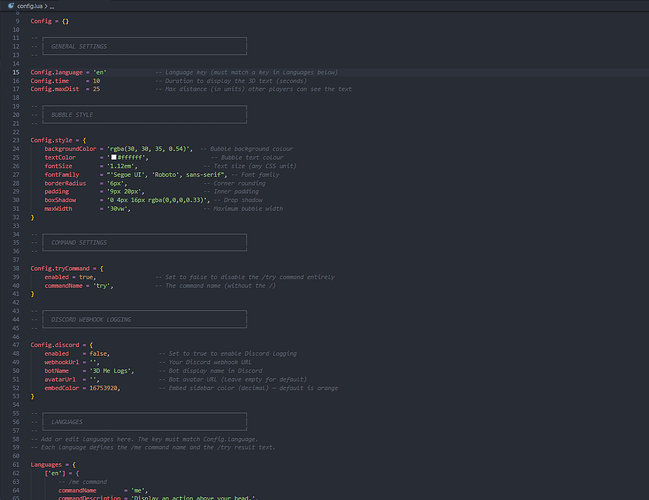Click line number 47 in the gutter

(16, 344)
